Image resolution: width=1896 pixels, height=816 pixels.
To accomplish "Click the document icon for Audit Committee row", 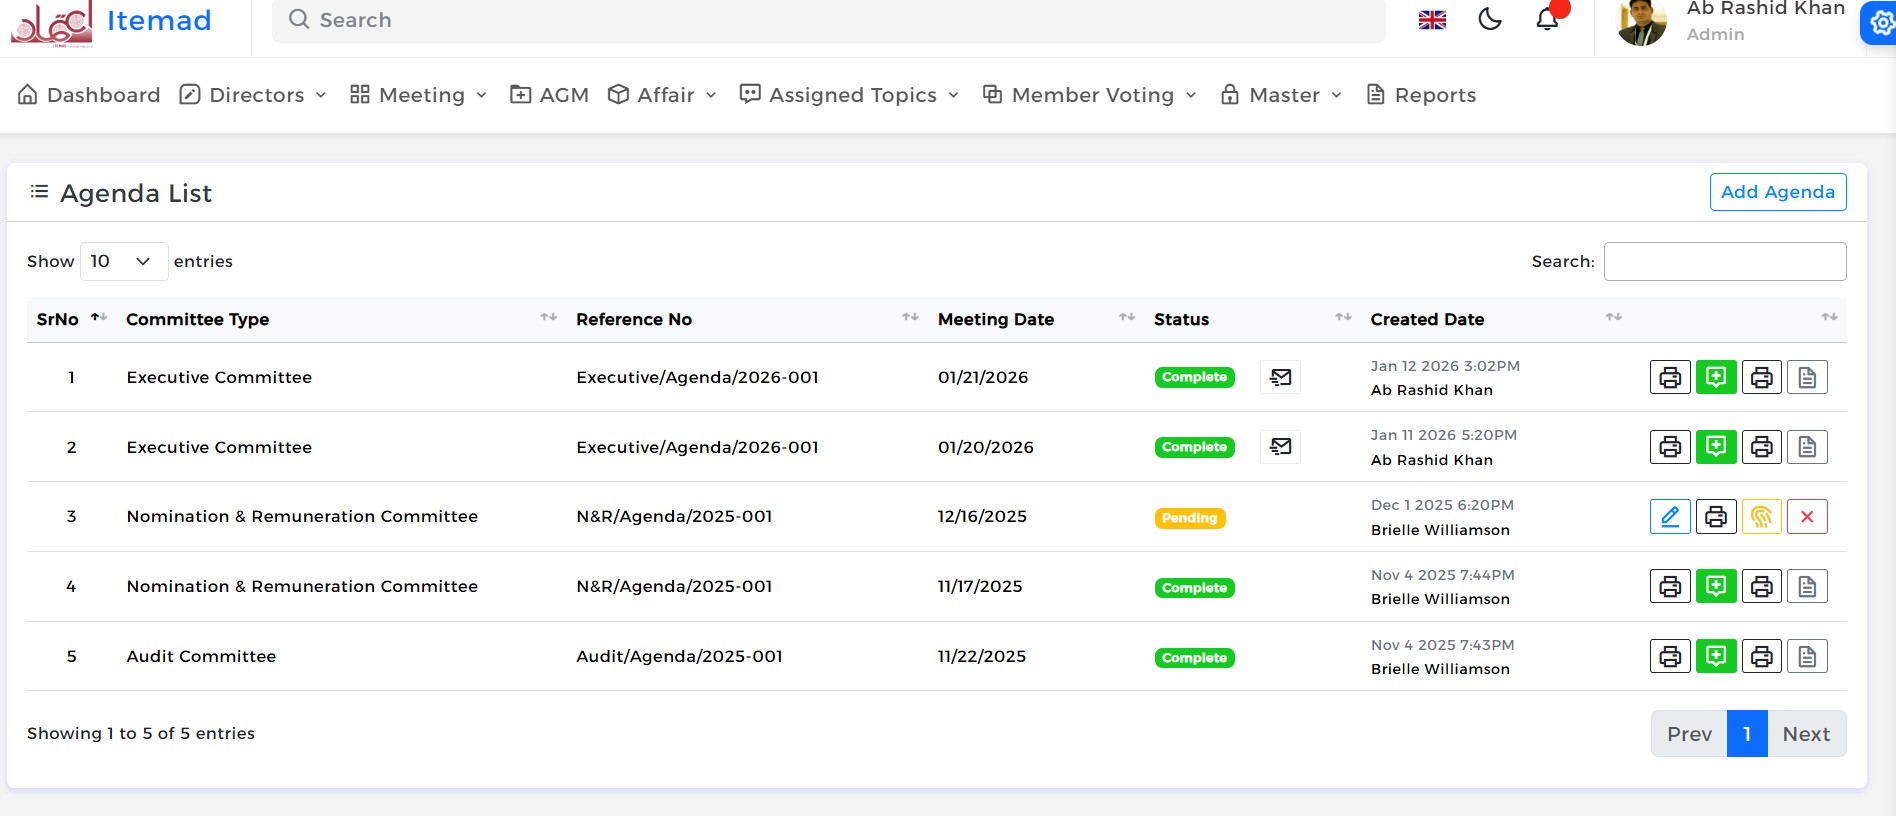I will [1807, 657].
